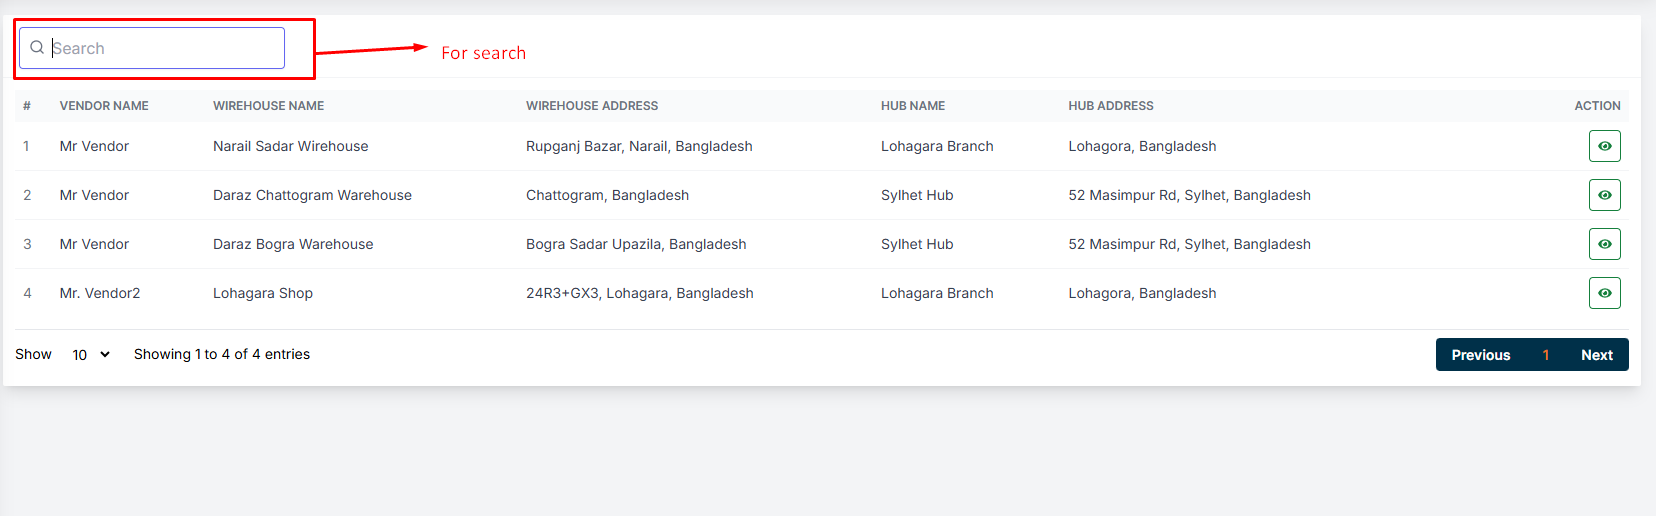
Task: Click the Hub Name column header
Action: click(912, 106)
